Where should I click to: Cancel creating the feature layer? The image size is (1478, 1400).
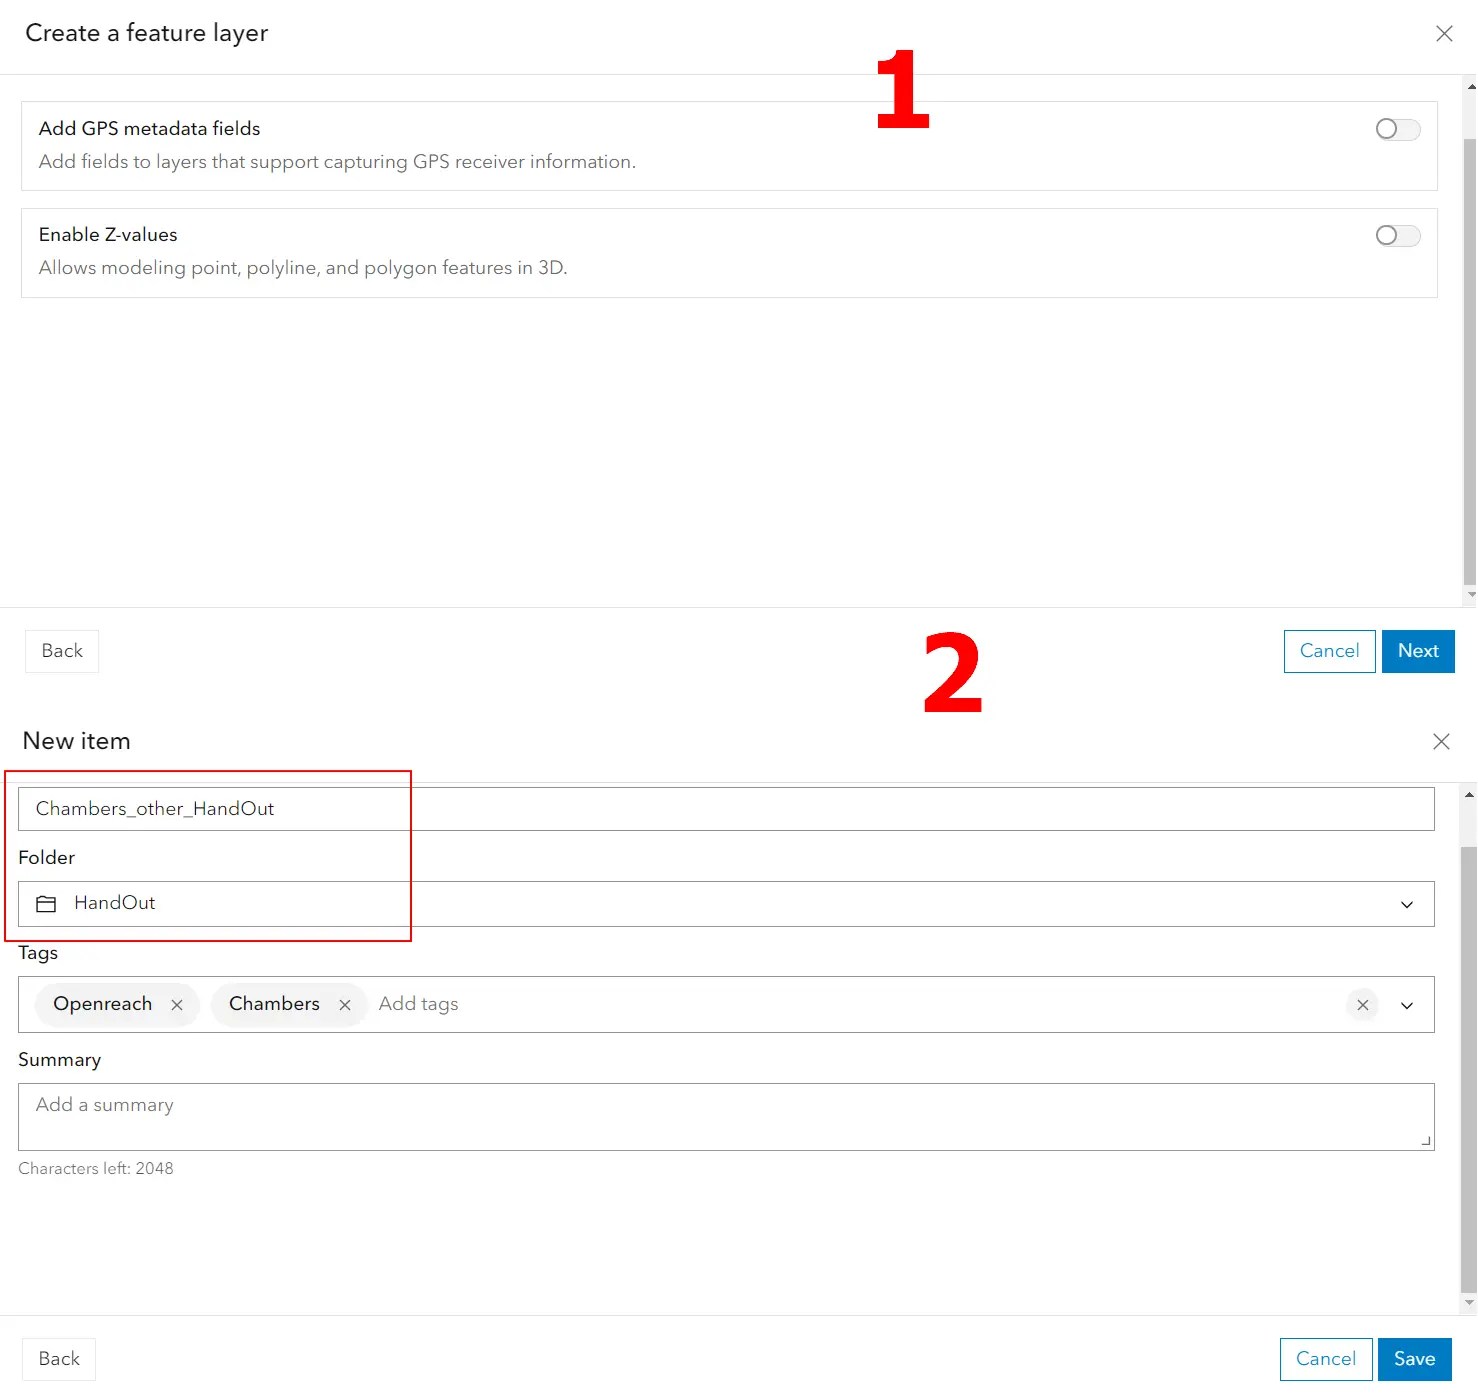(1328, 651)
